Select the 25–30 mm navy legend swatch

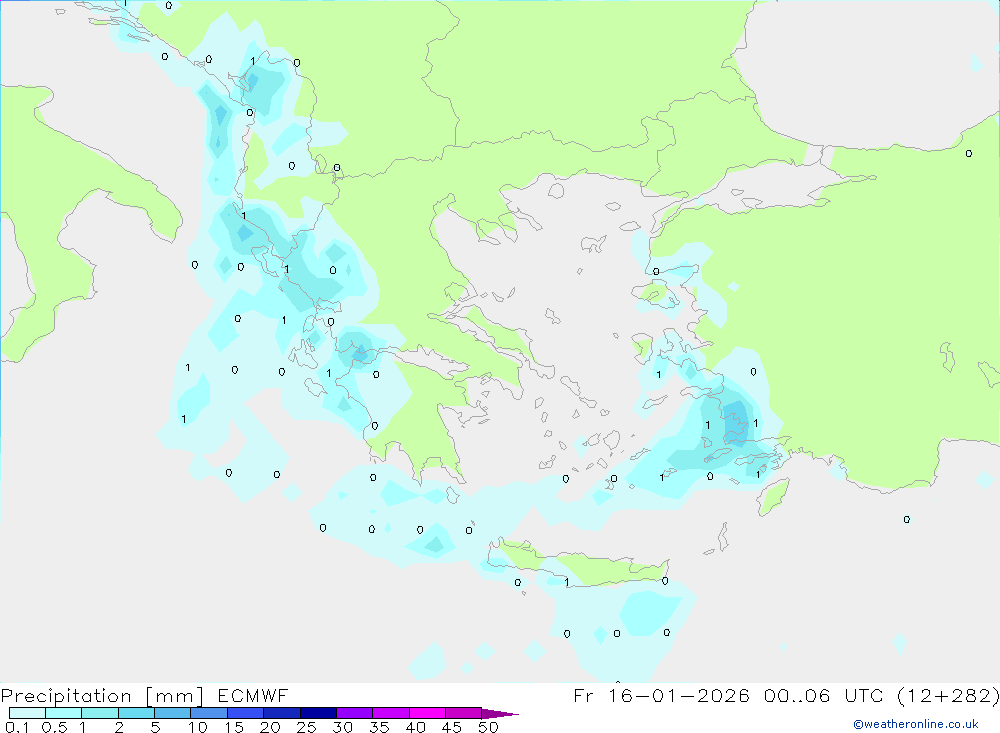[x=318, y=713]
